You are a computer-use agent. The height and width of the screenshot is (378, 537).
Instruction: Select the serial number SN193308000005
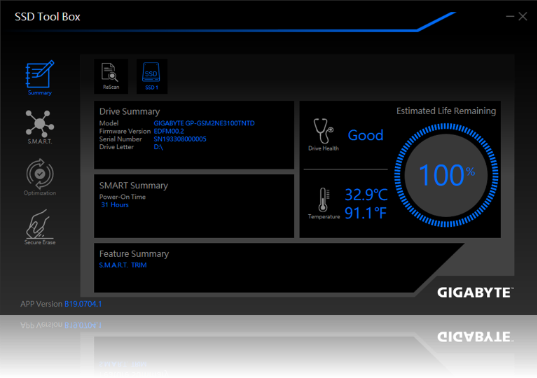[180, 139]
